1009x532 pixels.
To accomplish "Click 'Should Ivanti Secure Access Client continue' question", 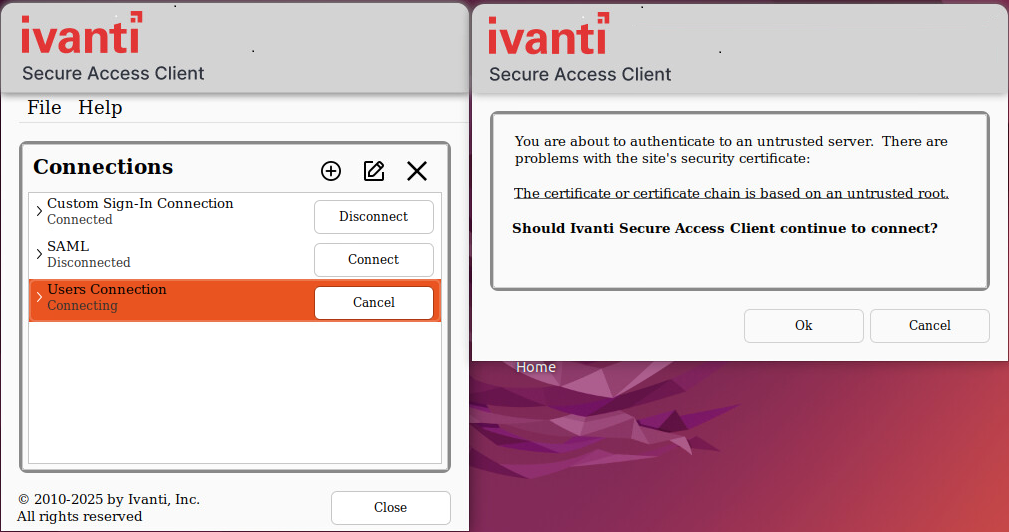I will 725,228.
